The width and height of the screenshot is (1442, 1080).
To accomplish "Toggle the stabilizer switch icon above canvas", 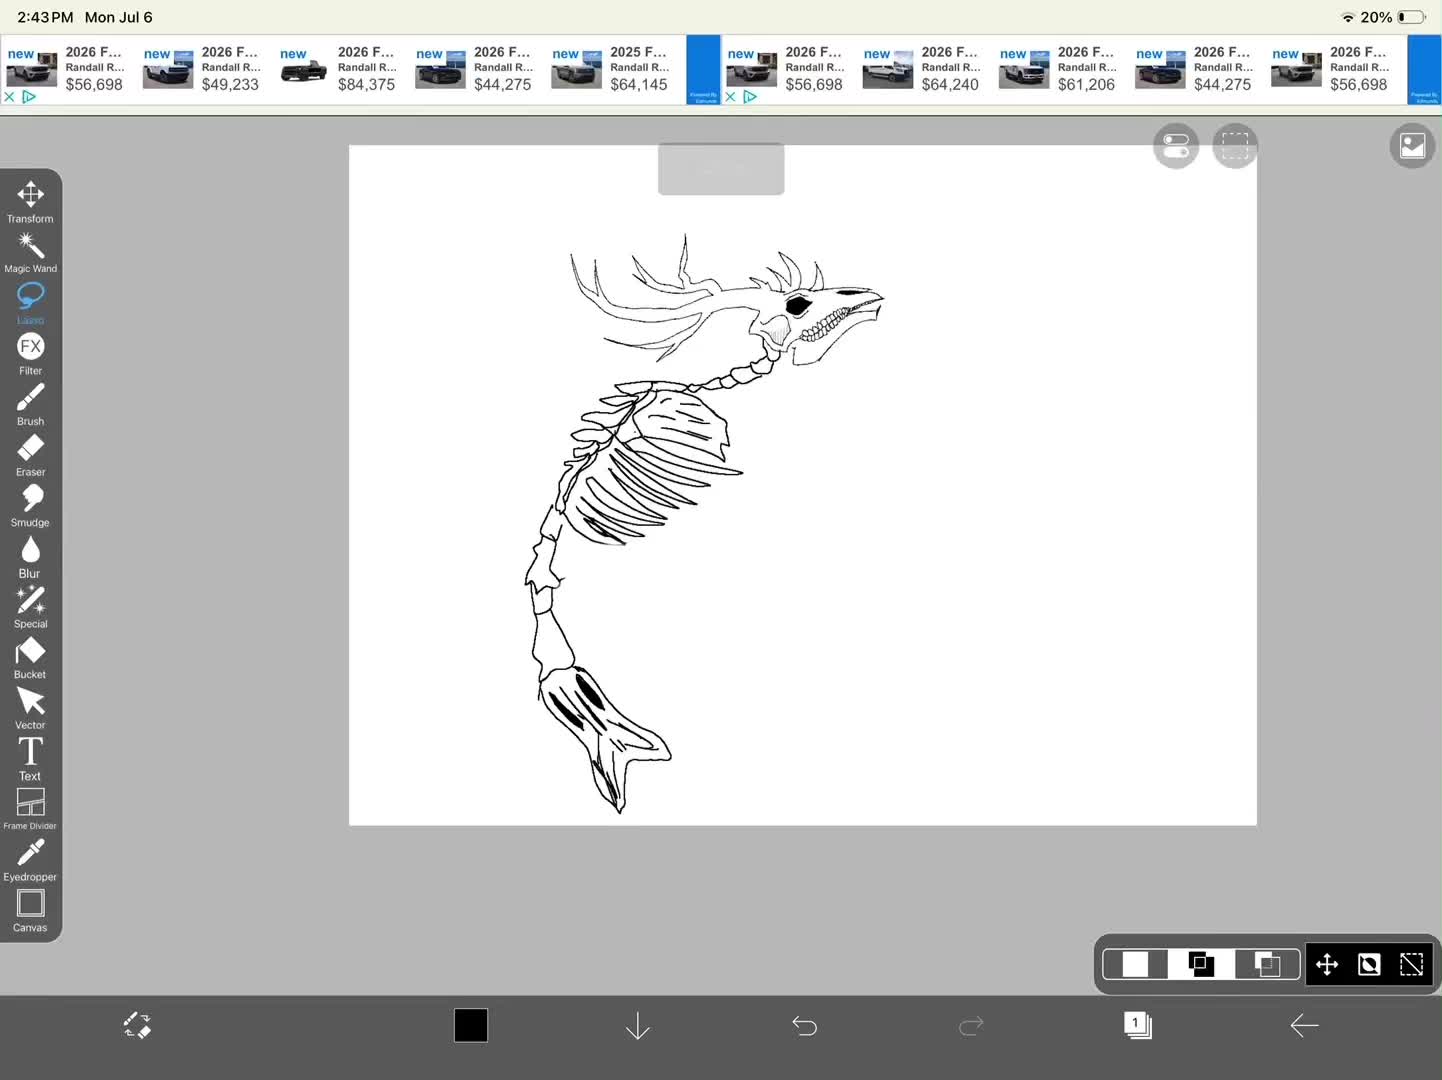I will coord(1176,147).
